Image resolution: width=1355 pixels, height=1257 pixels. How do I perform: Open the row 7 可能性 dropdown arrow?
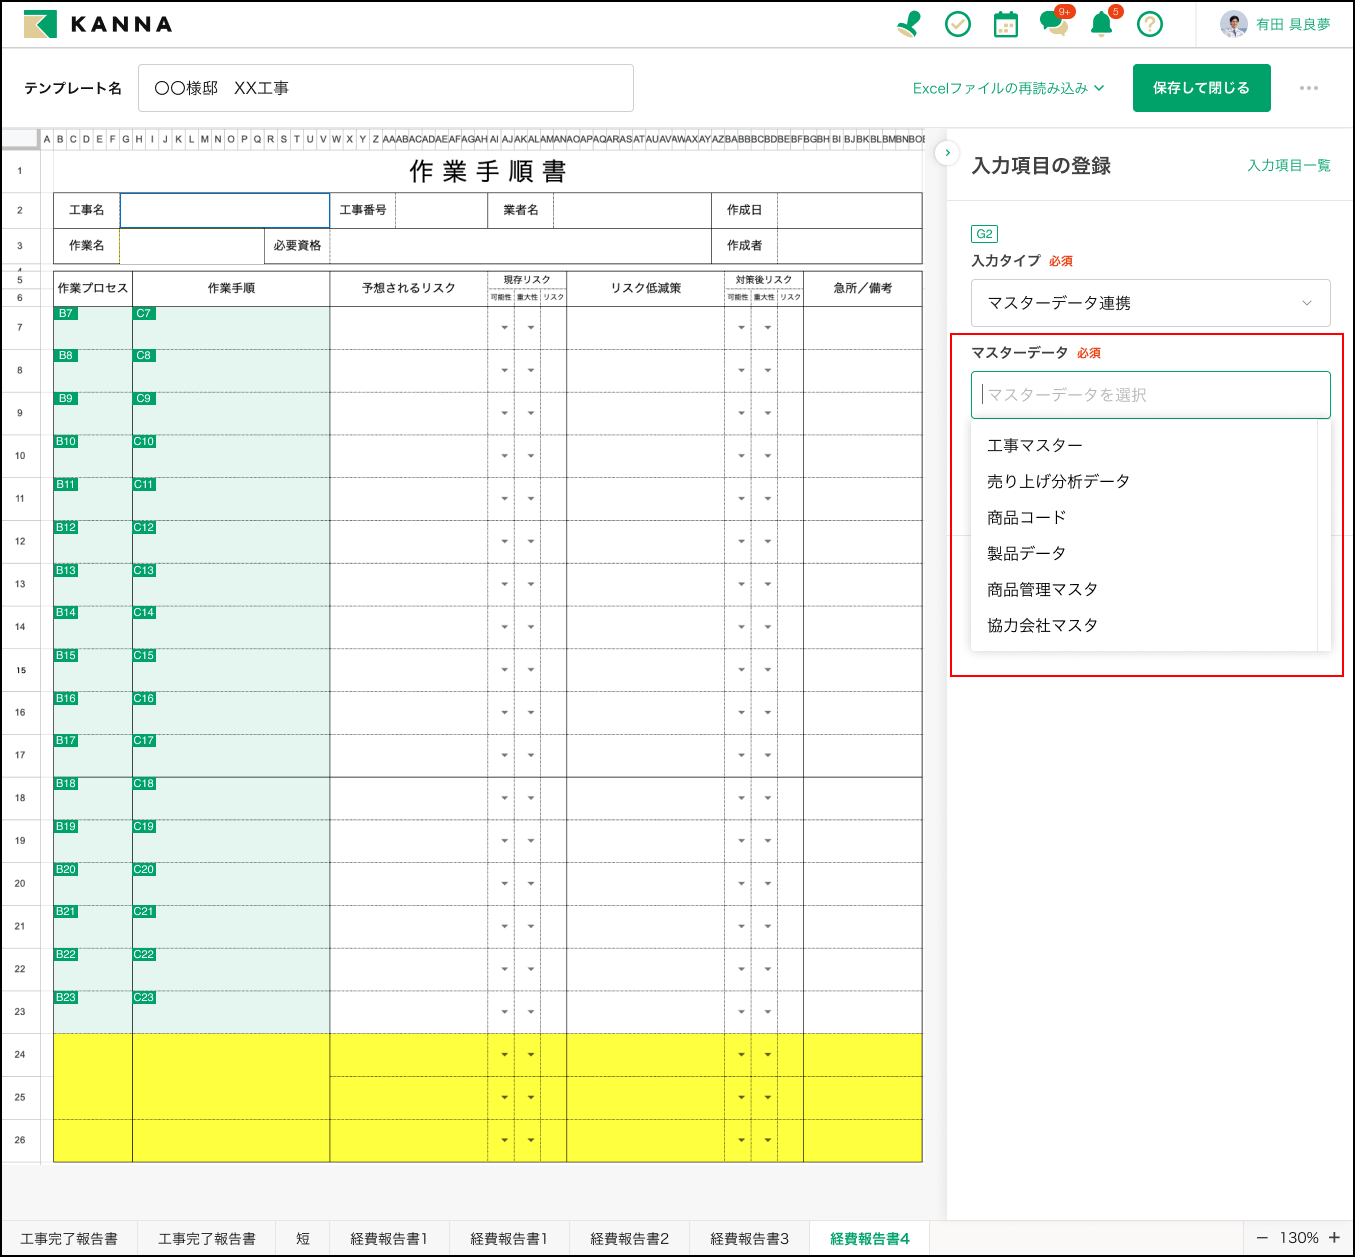coord(504,328)
